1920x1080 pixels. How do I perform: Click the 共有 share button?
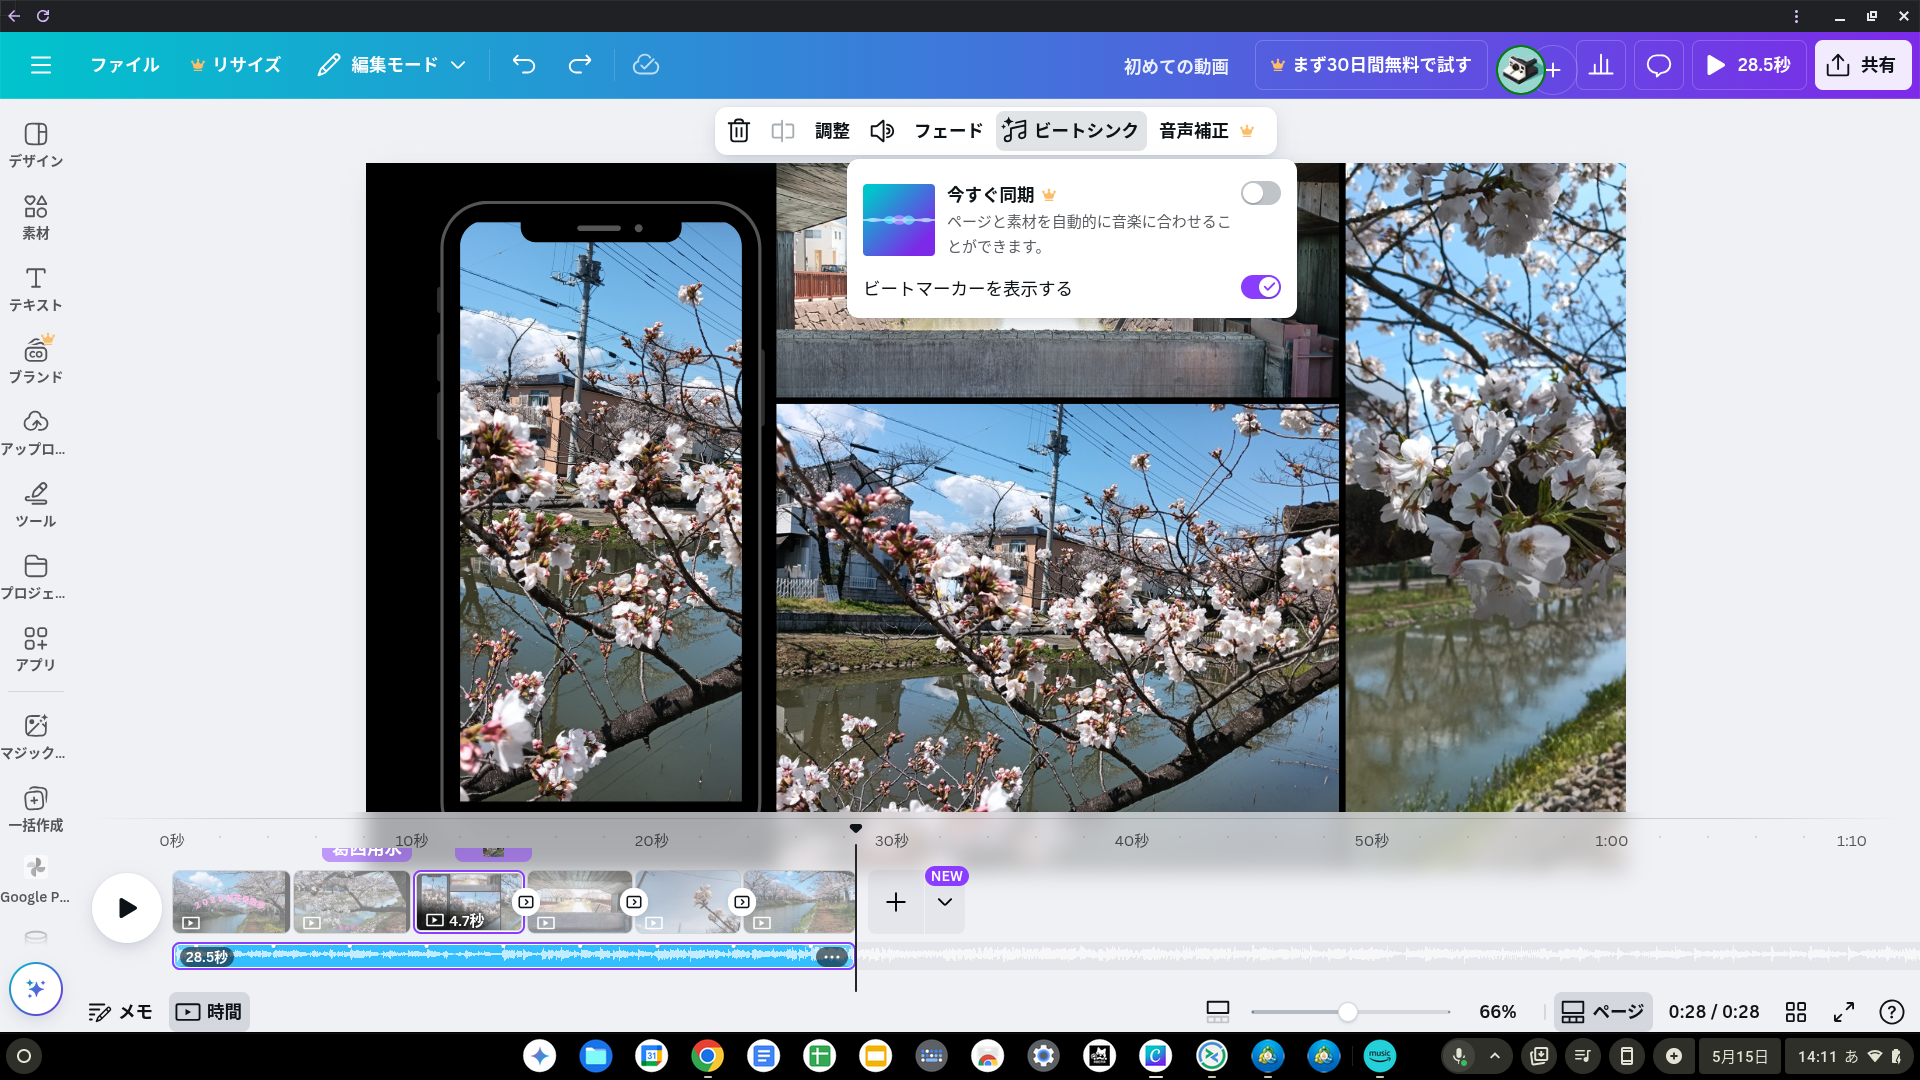coord(1862,65)
